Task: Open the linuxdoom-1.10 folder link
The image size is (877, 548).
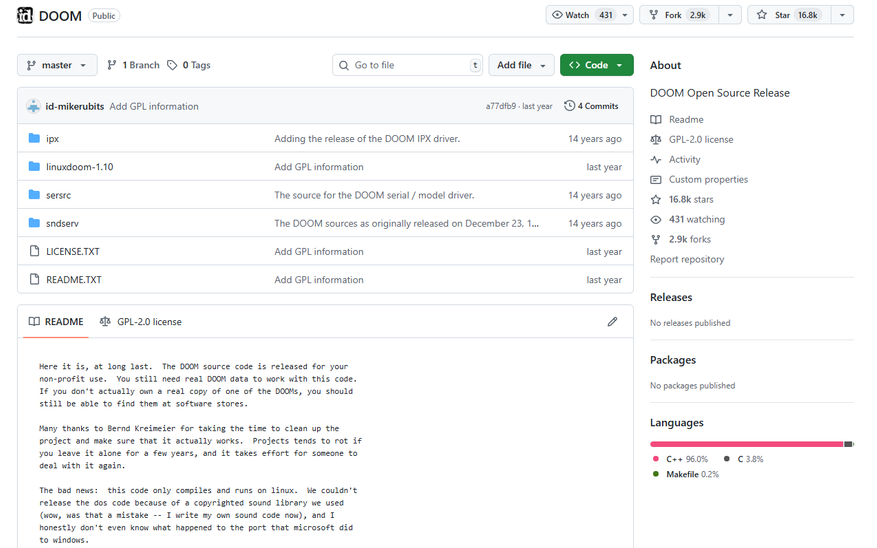Action: (x=80, y=167)
